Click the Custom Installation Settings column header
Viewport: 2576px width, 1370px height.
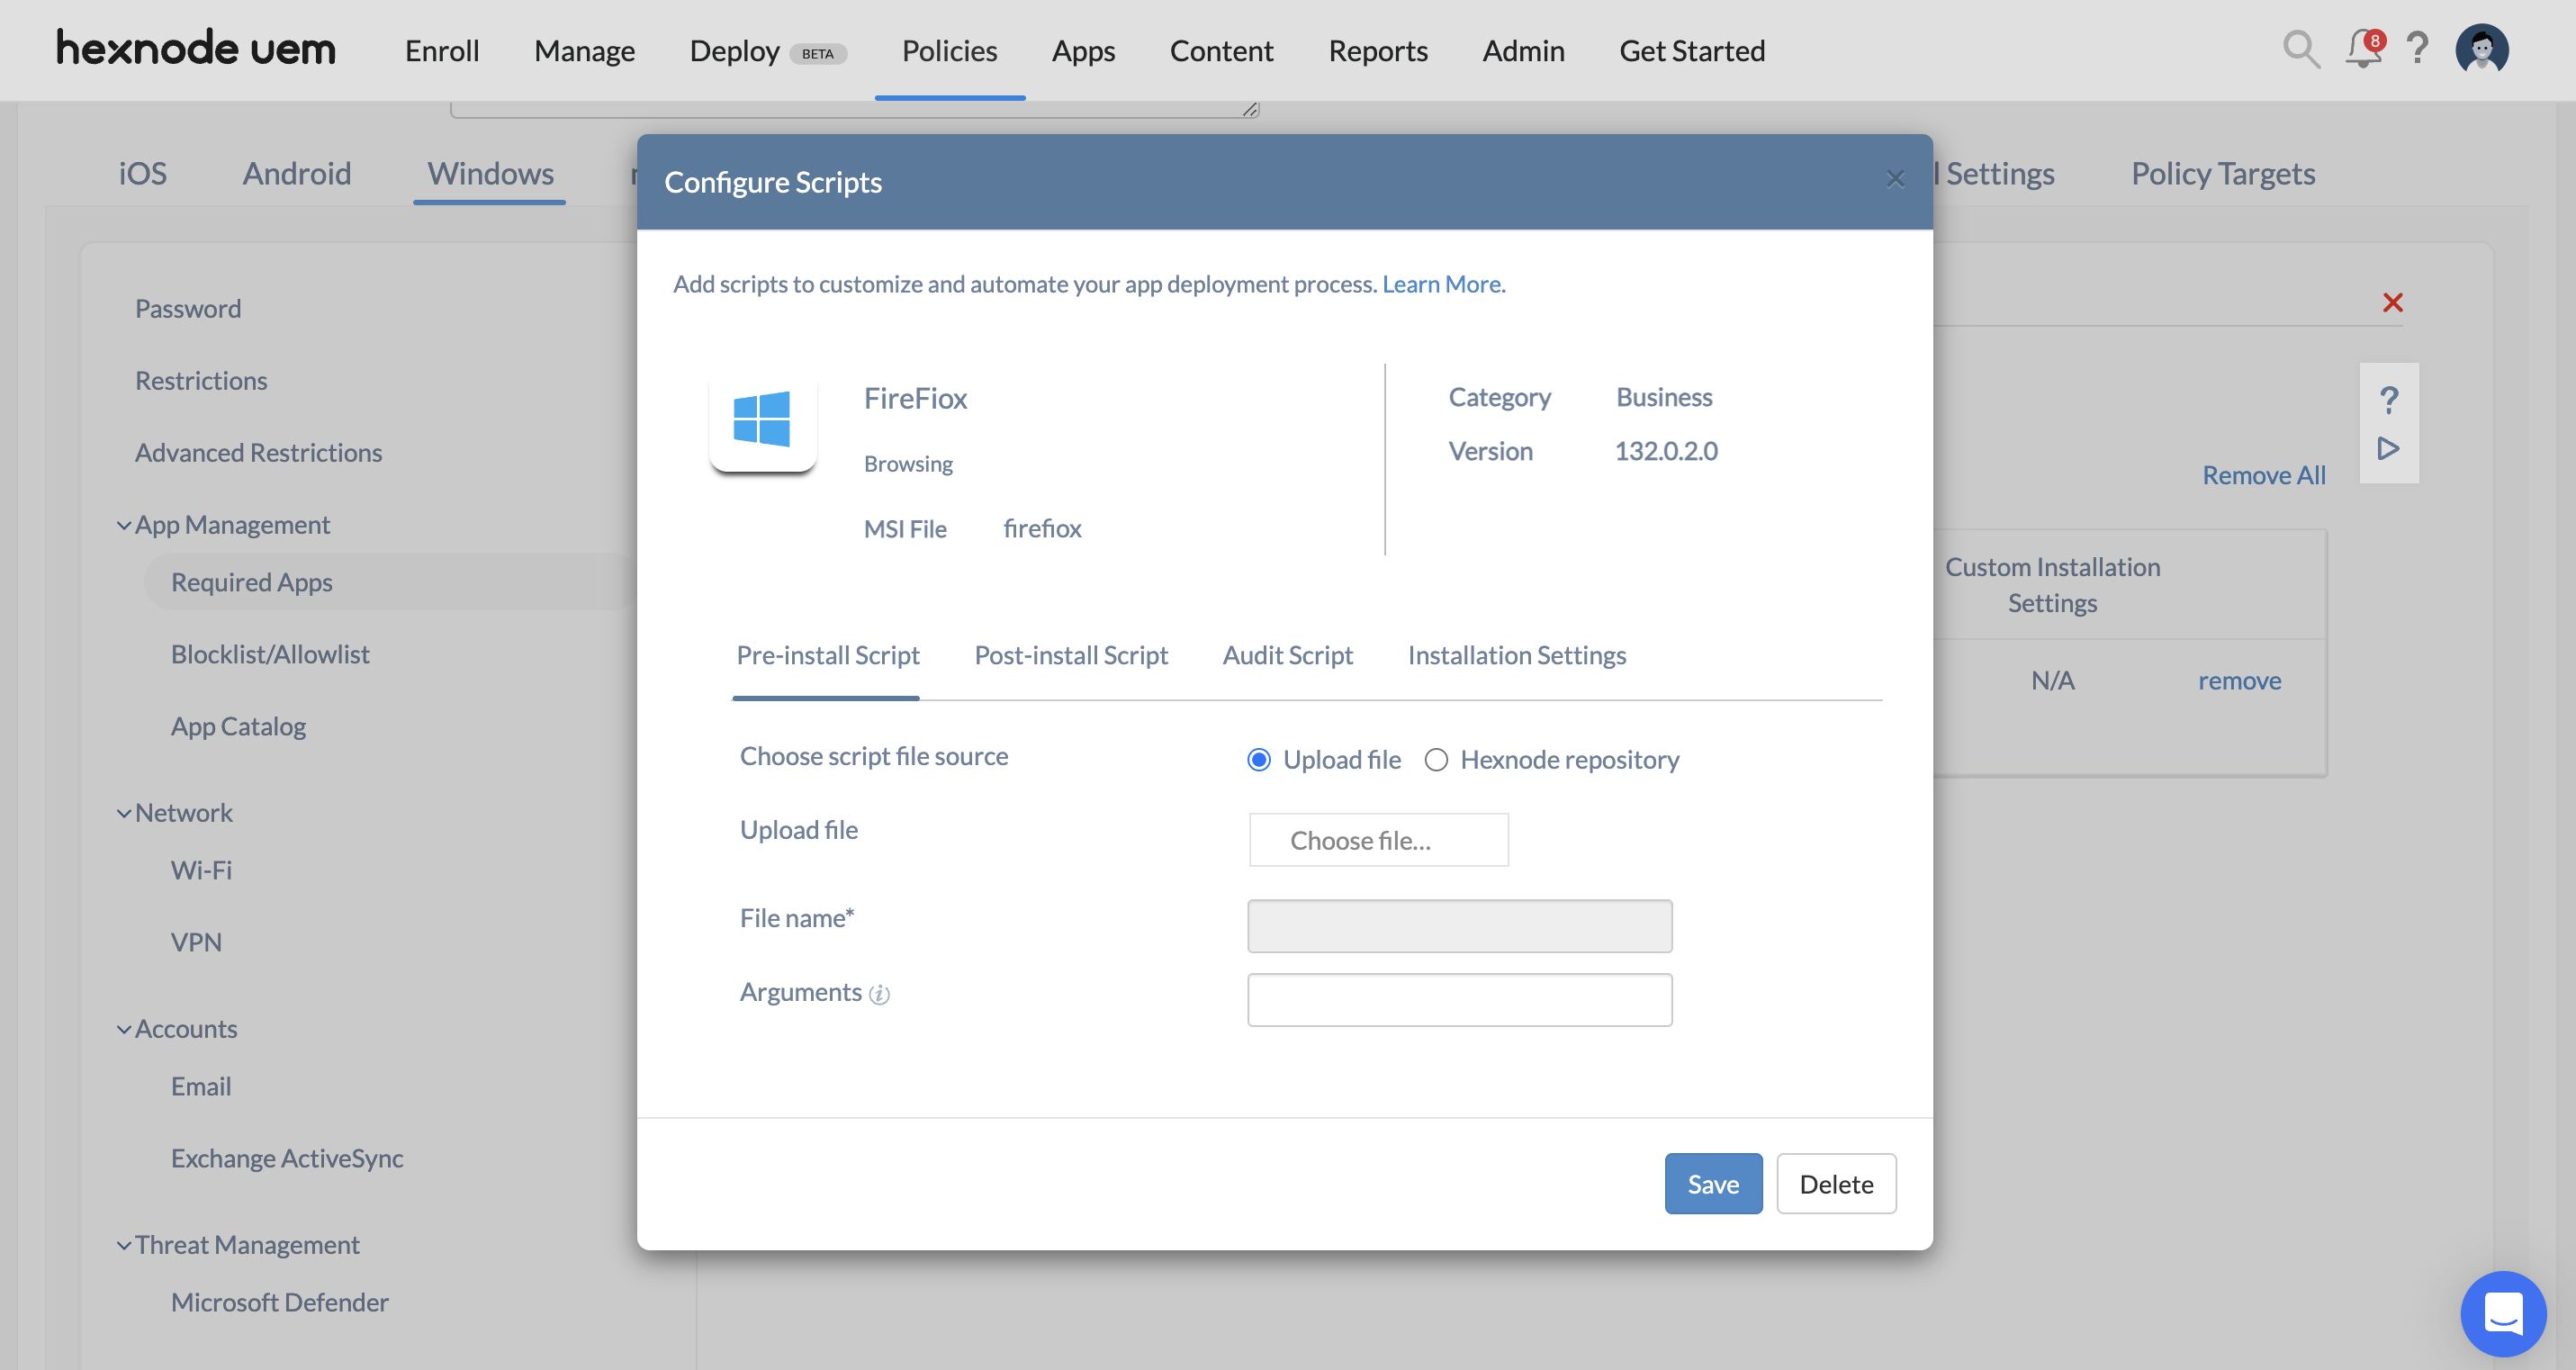2052,585
